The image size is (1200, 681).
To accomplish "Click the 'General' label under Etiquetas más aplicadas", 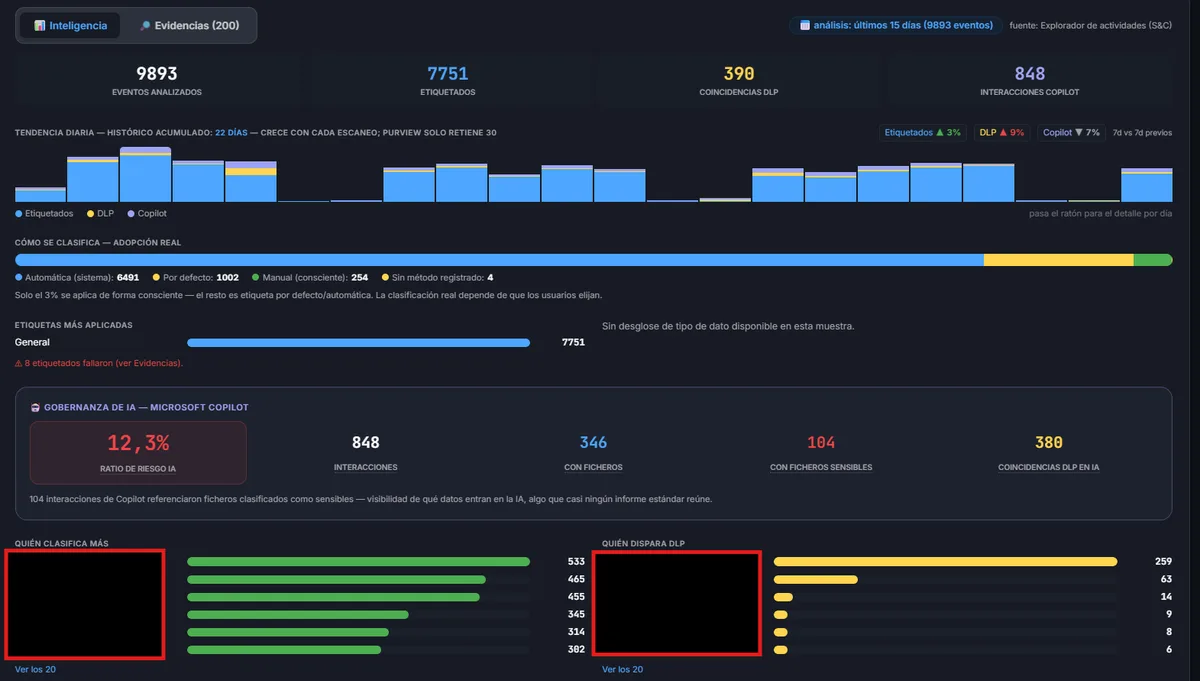I will pyautogui.click(x=32, y=343).
